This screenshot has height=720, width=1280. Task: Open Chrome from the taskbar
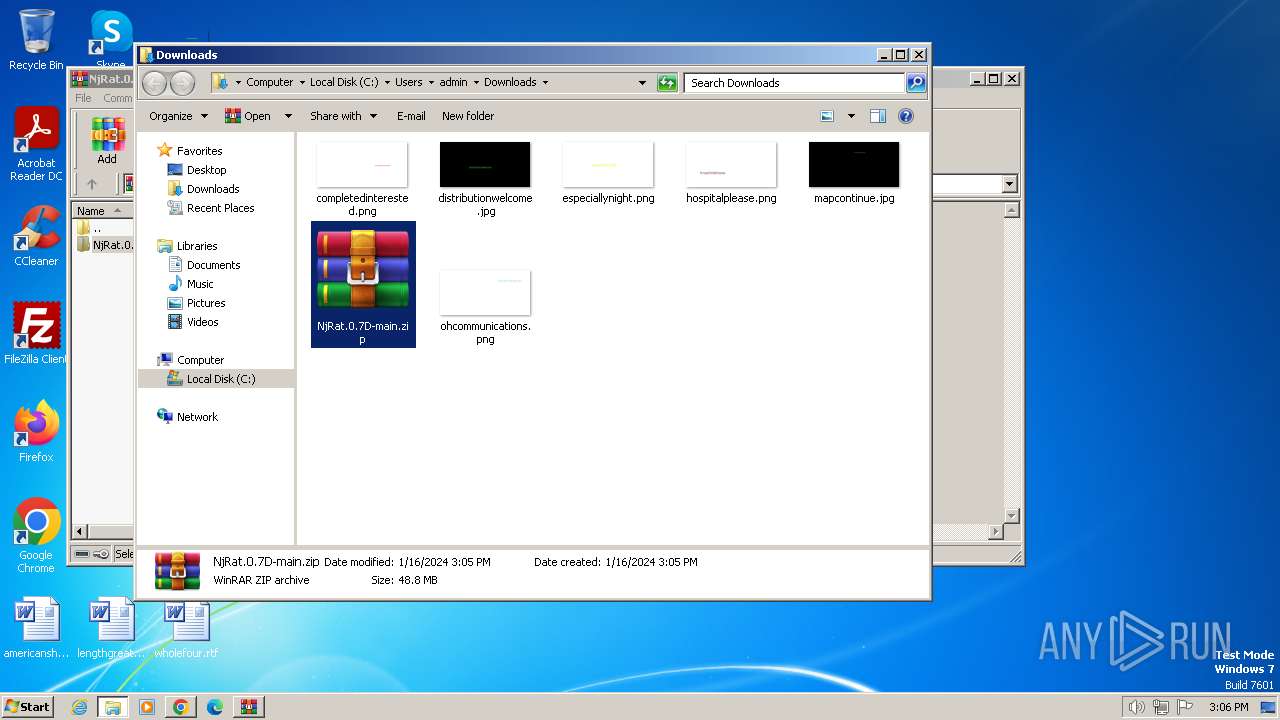pos(181,707)
